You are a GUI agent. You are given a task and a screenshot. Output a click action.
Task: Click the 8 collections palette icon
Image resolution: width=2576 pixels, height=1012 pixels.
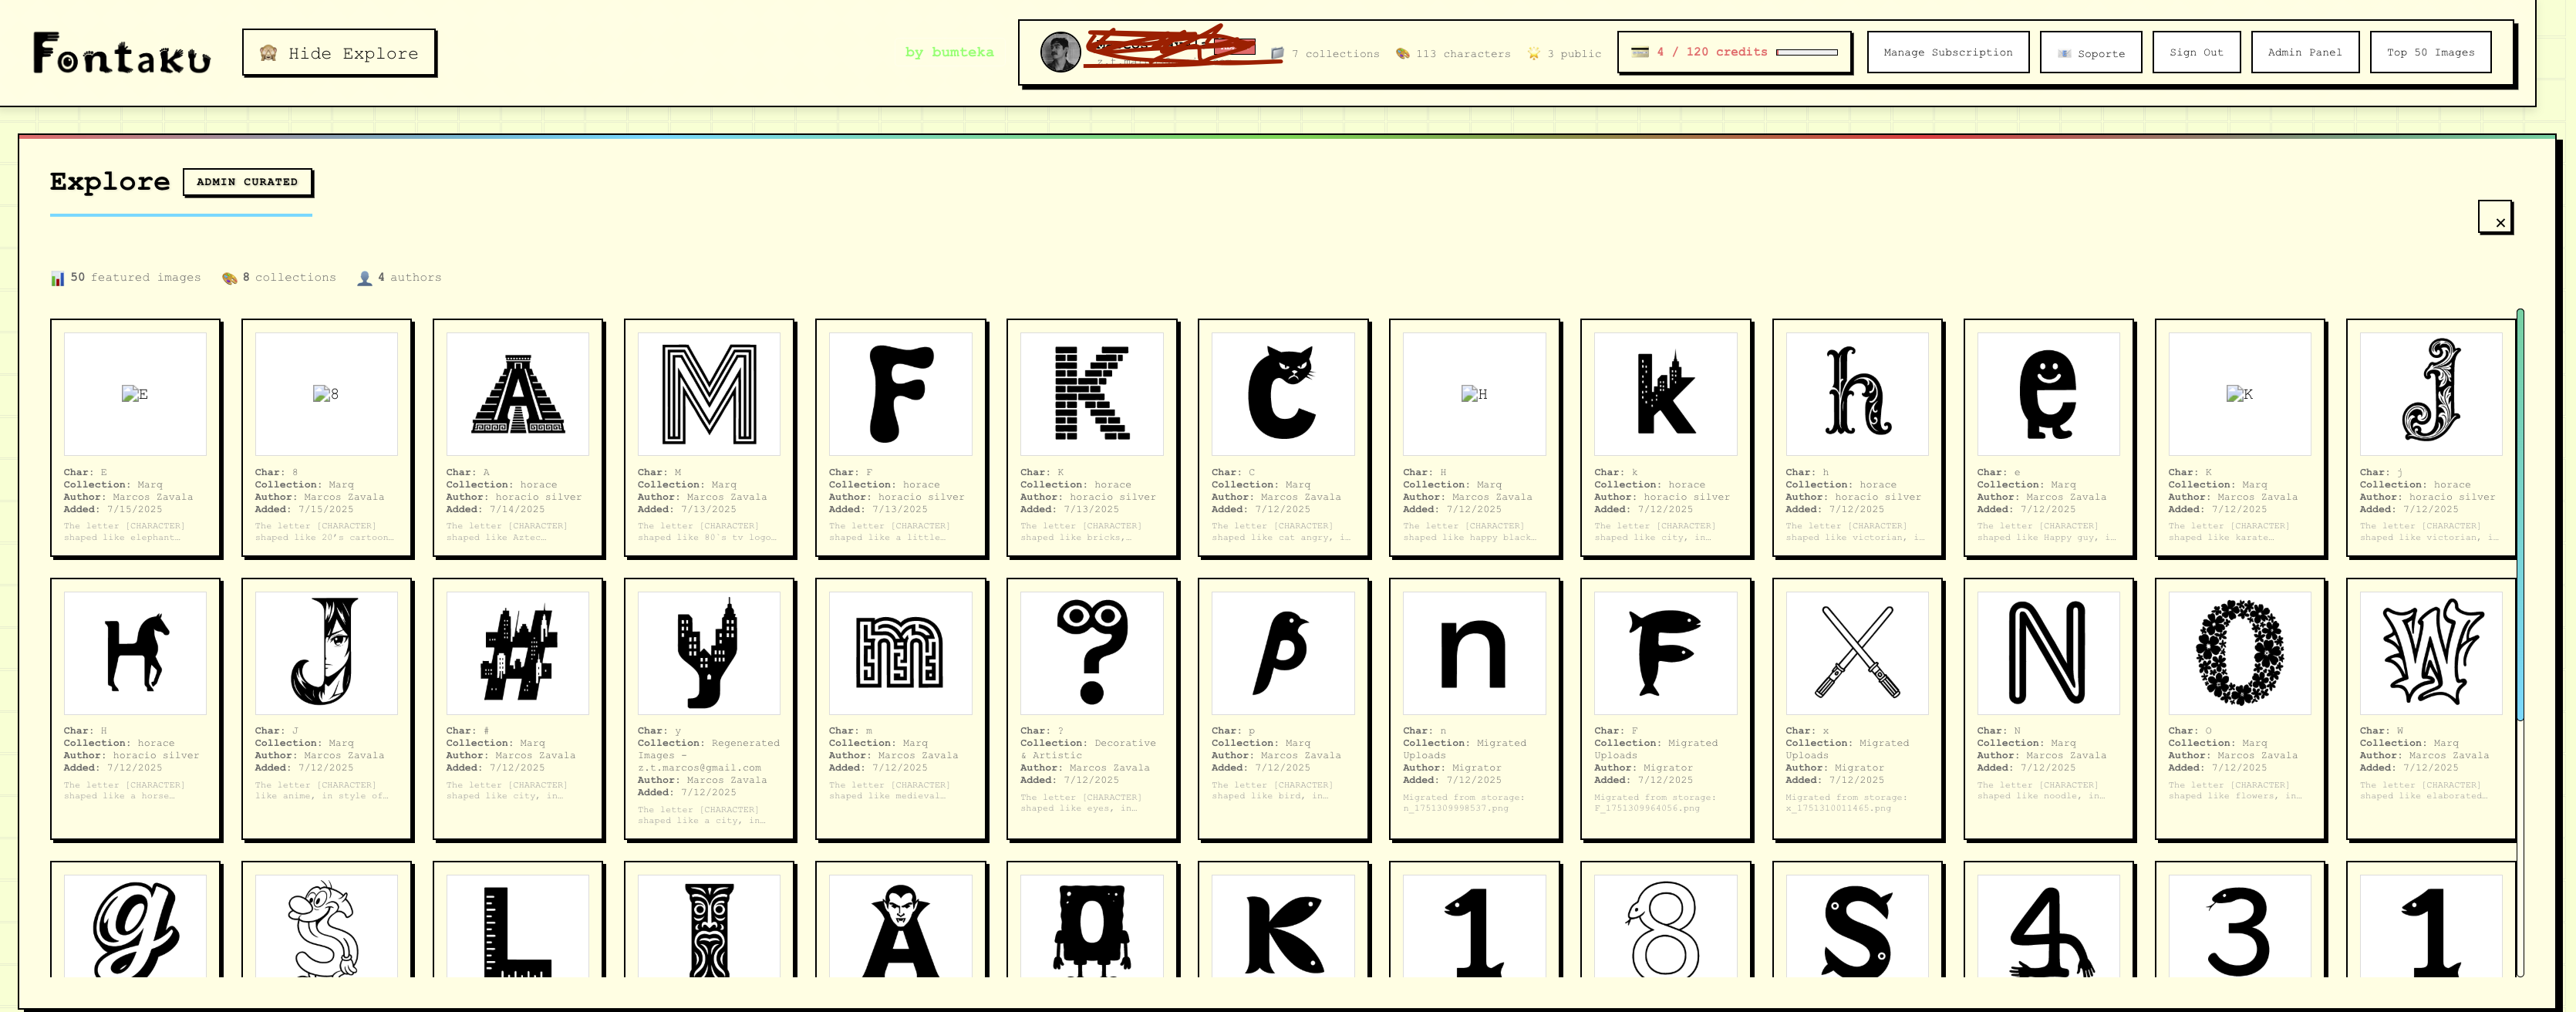[x=229, y=278]
